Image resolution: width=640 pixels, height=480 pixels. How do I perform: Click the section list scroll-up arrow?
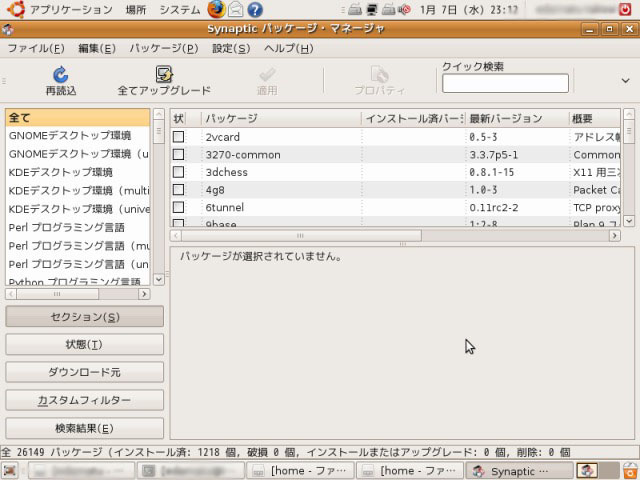pos(159,114)
